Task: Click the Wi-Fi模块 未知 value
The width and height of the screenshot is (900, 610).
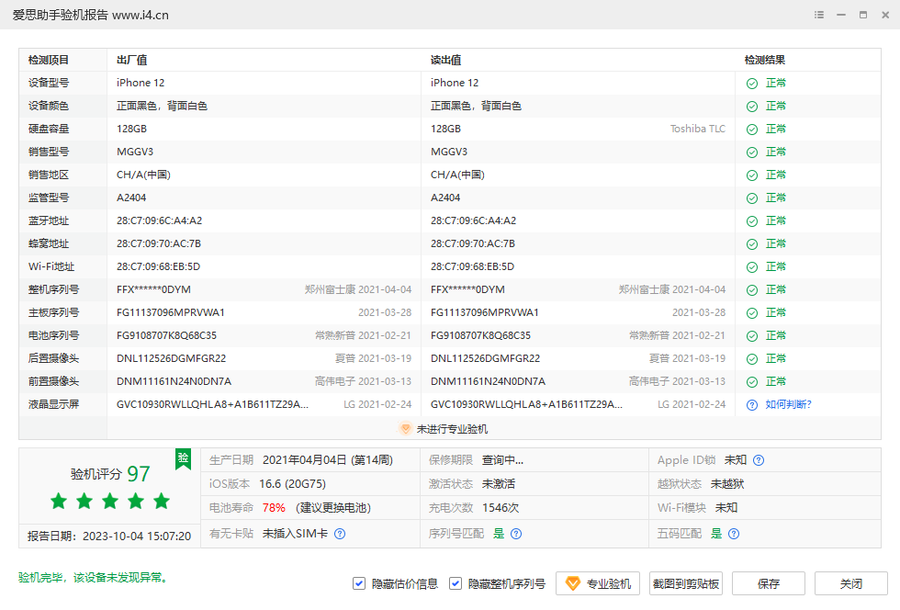Action: click(x=726, y=508)
